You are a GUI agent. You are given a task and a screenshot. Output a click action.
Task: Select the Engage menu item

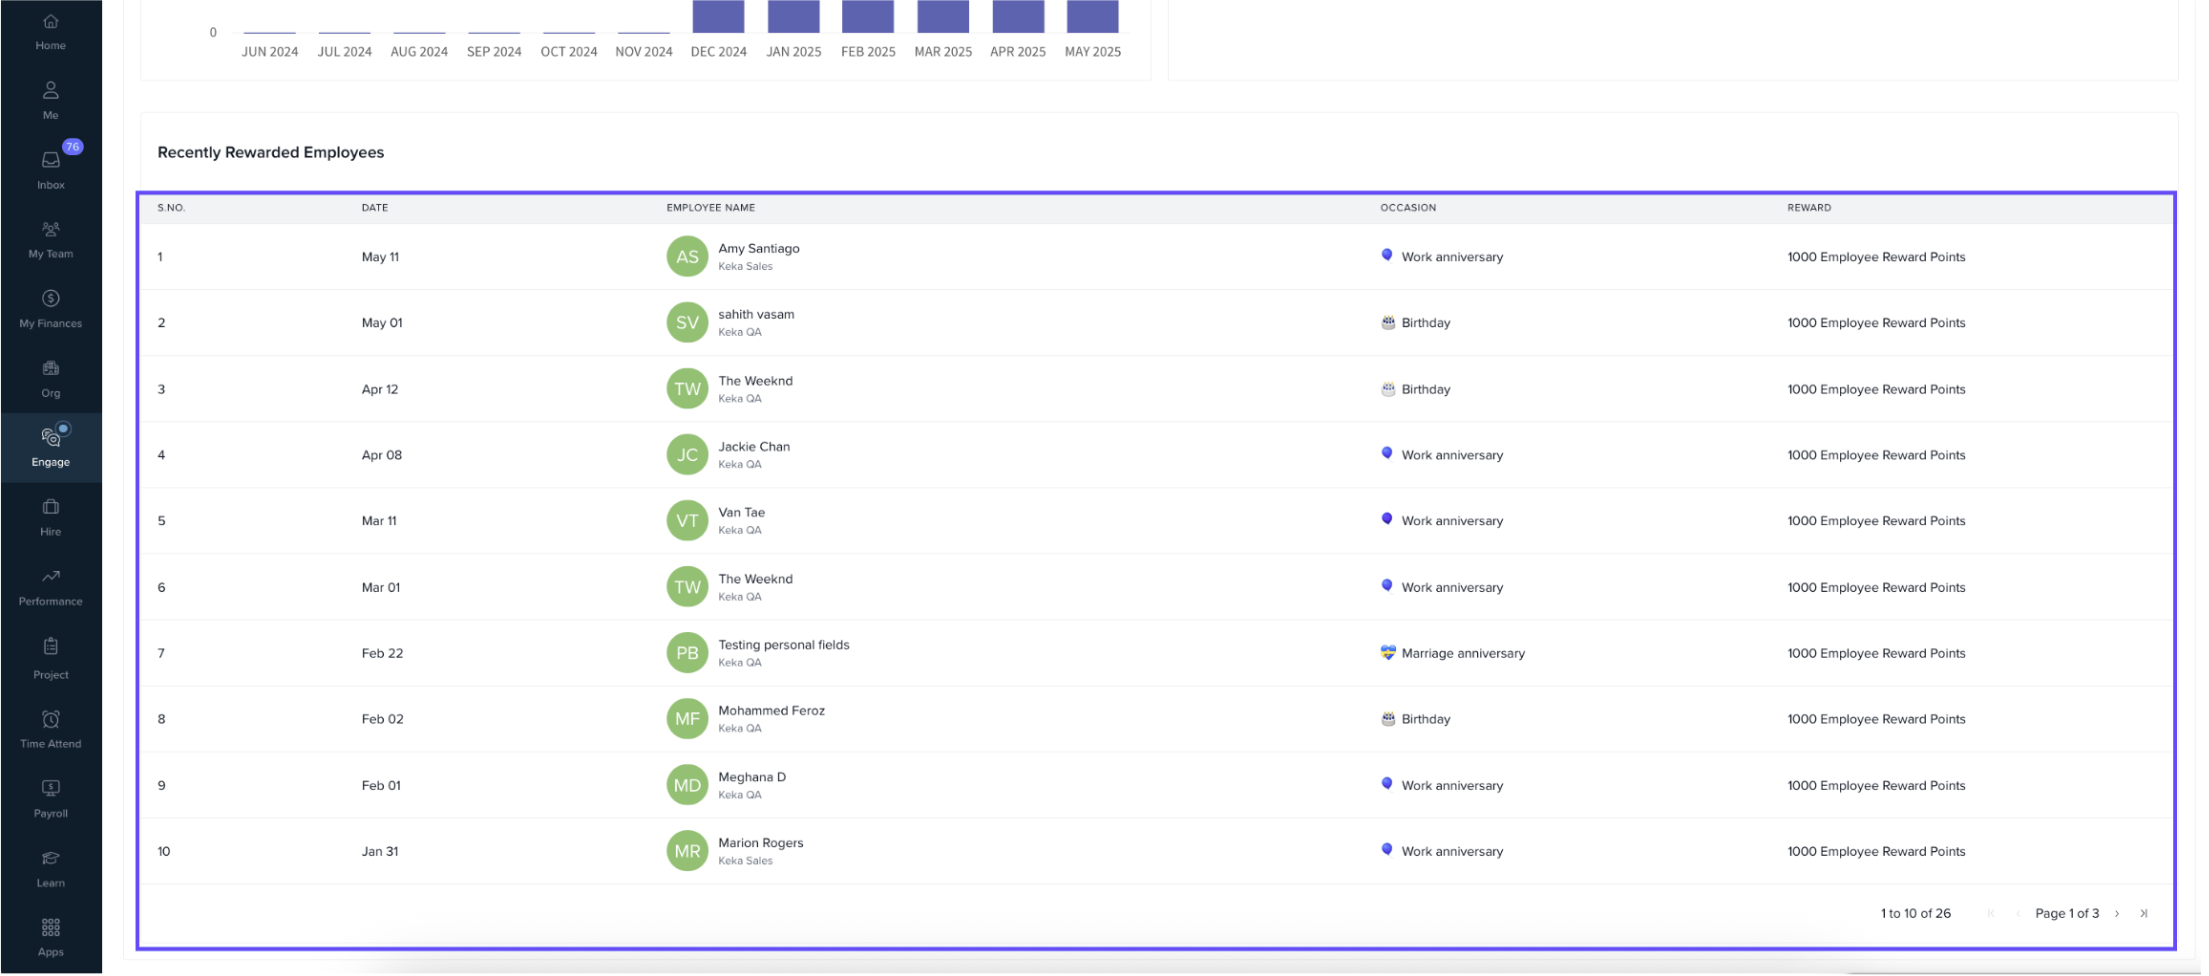point(50,448)
